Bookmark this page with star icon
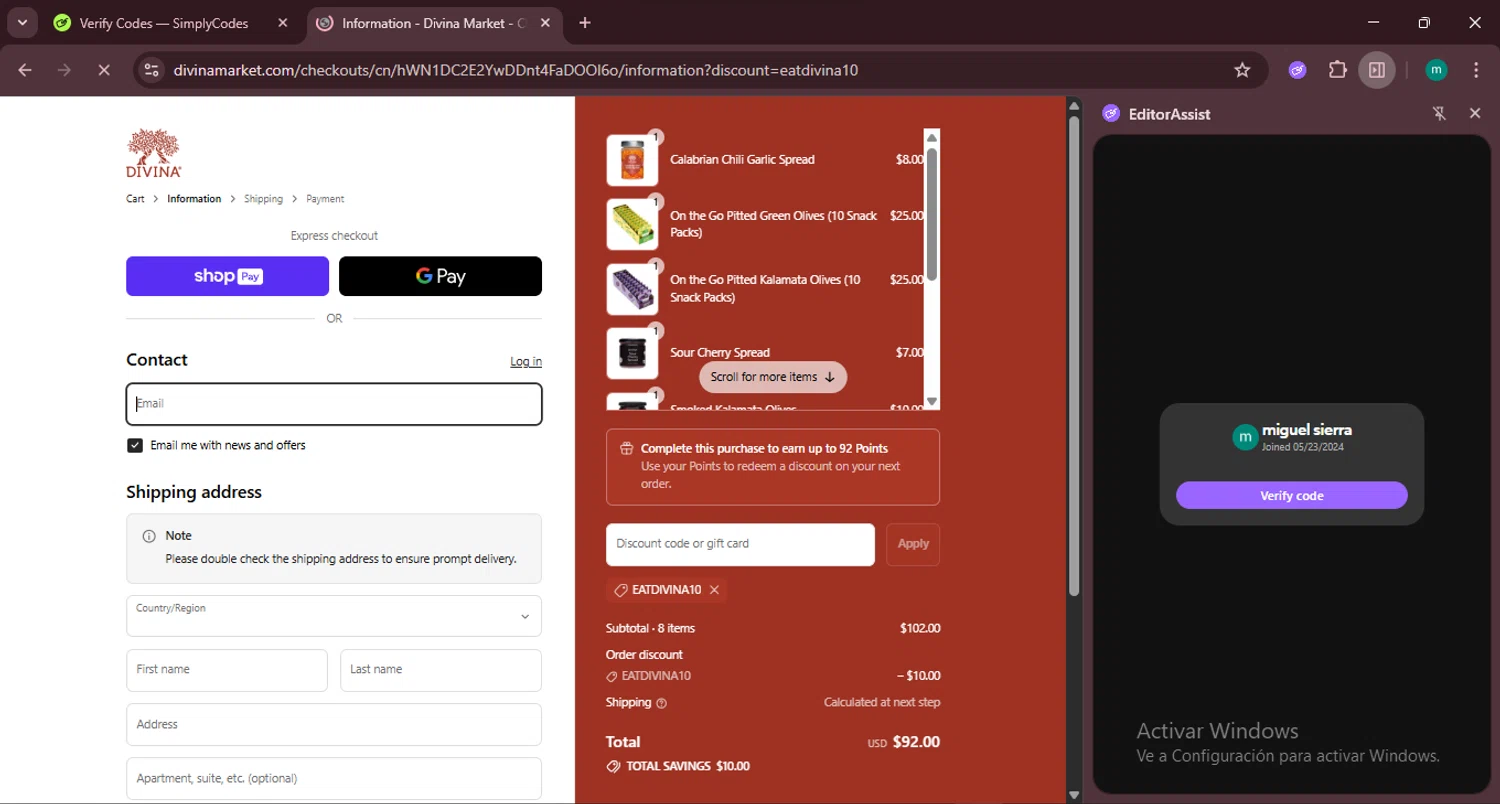This screenshot has height=804, width=1500. (x=1242, y=70)
